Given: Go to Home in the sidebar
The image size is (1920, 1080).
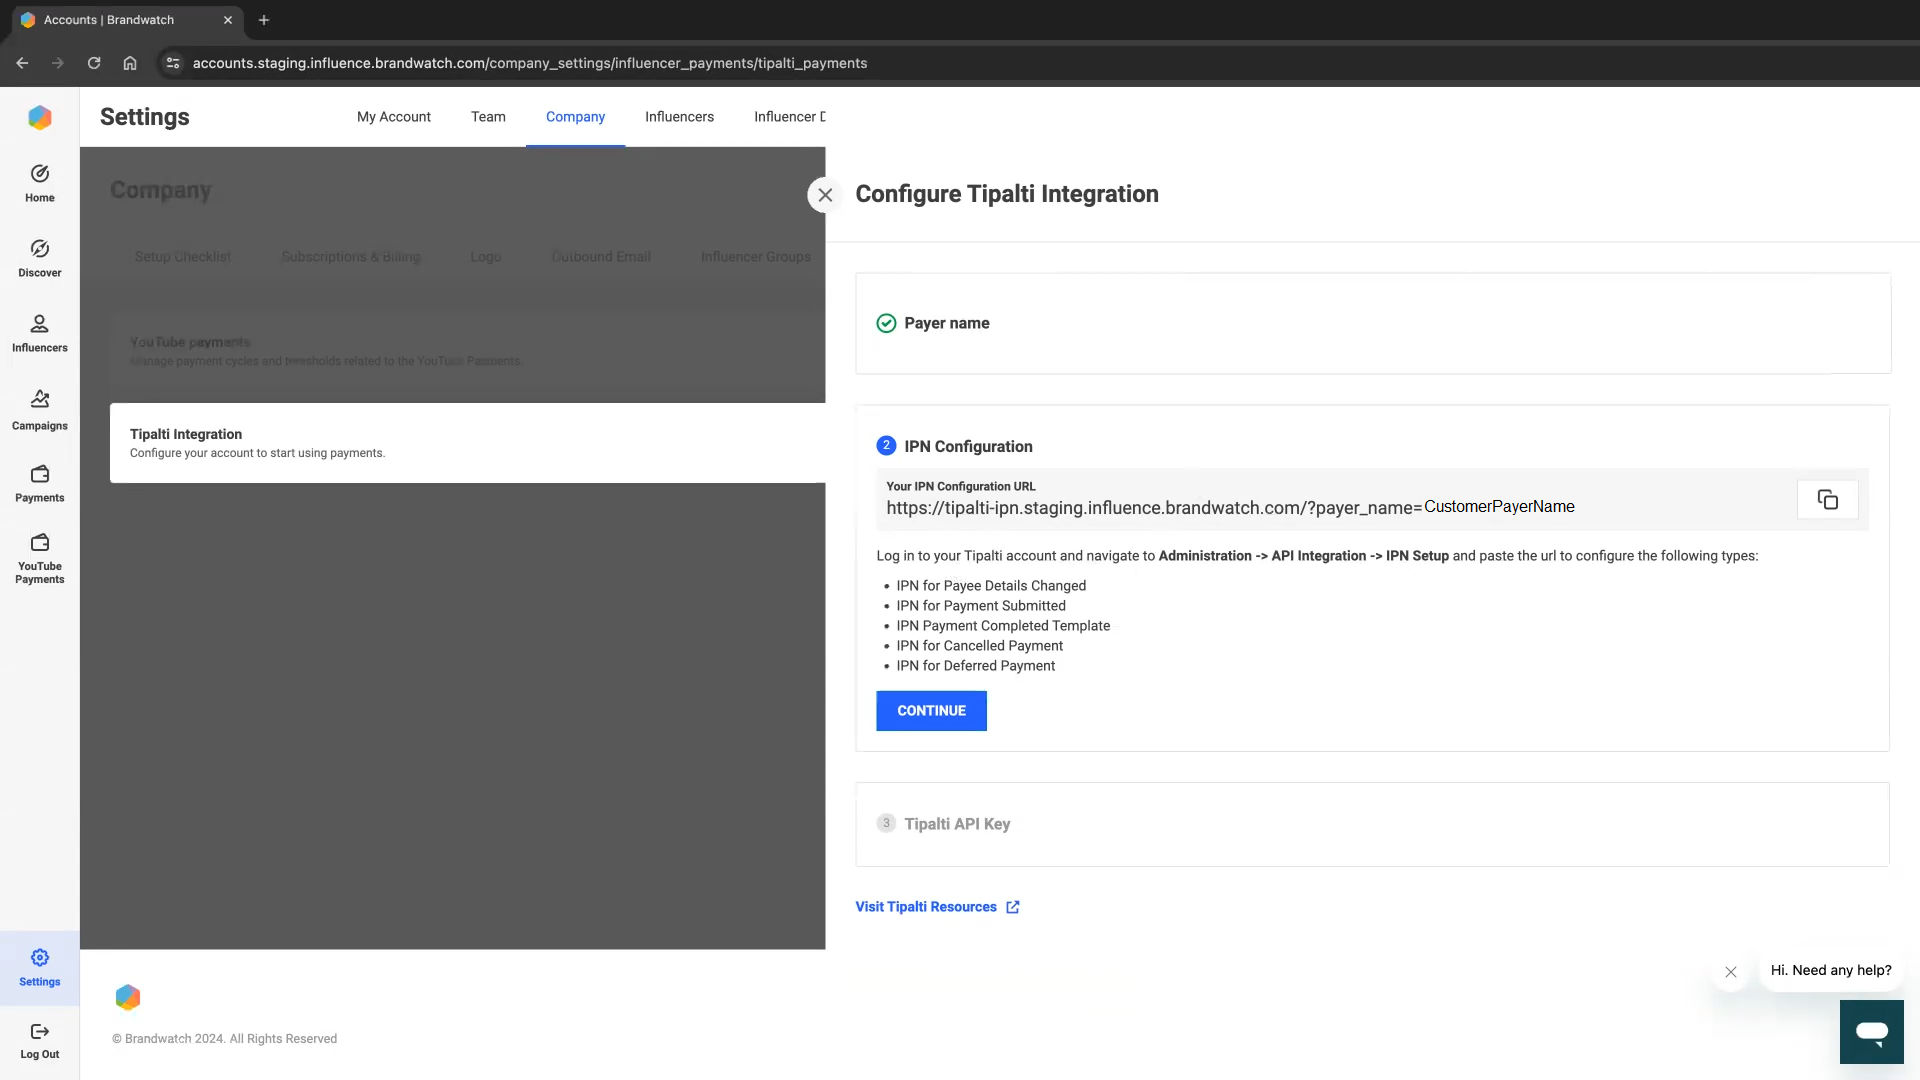Looking at the screenshot, I should (40, 183).
